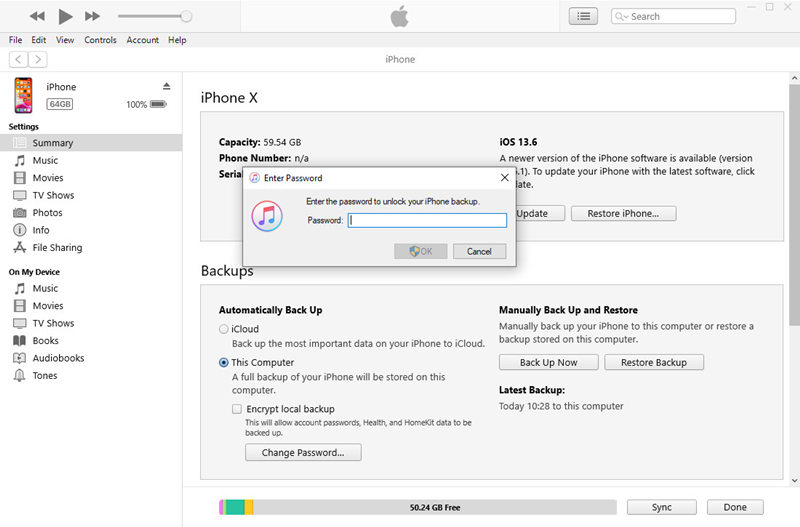Click Restore Backup button
The width and height of the screenshot is (800, 527).
point(654,362)
